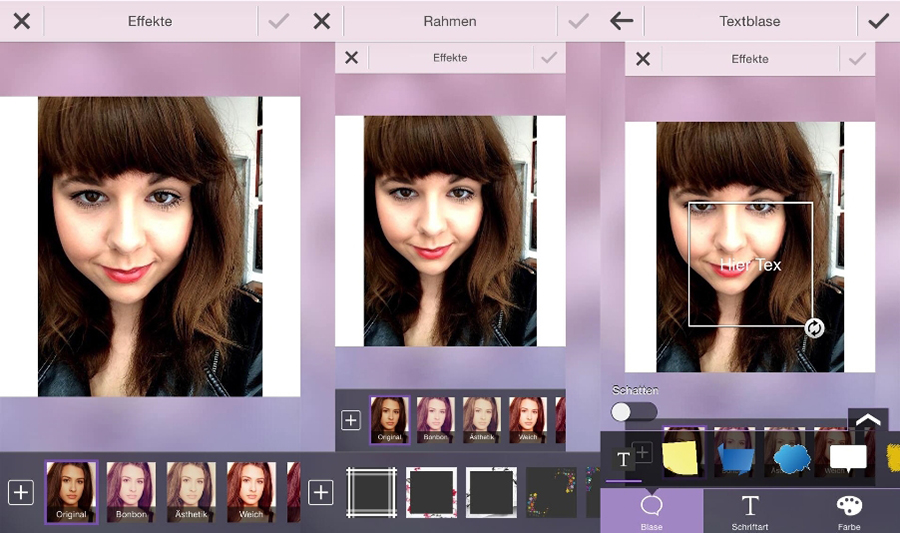Select the white crosshatch frame thumbnail
The width and height of the screenshot is (900, 533).
click(x=371, y=492)
